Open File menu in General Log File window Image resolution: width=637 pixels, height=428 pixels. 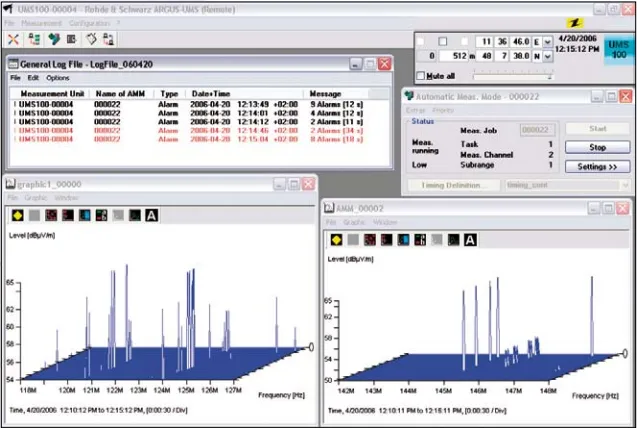(x=15, y=78)
